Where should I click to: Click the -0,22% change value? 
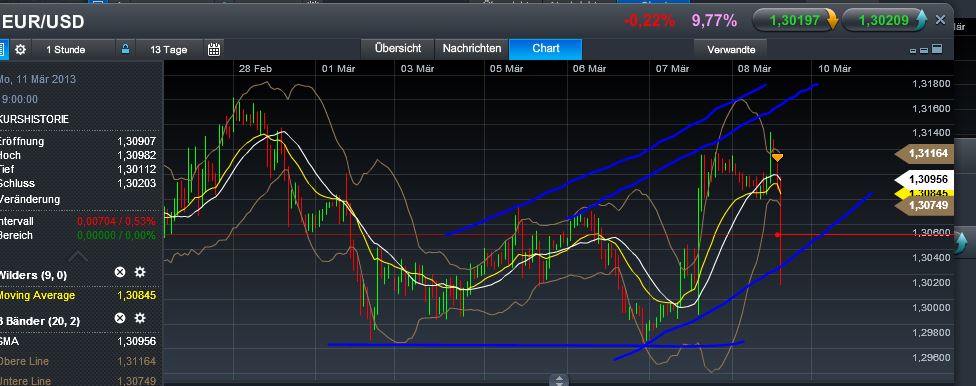click(649, 21)
